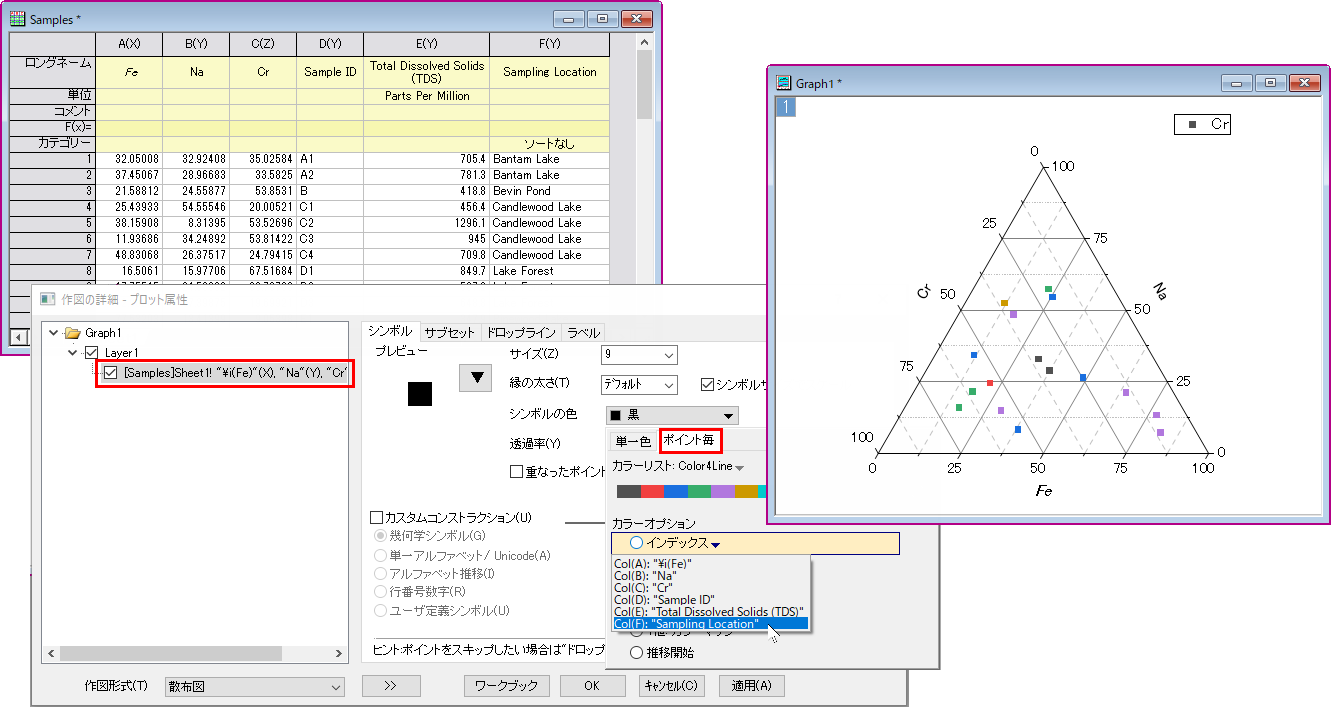Pick the red swatch in color list
This screenshot has height=707, width=1331.
[652, 491]
